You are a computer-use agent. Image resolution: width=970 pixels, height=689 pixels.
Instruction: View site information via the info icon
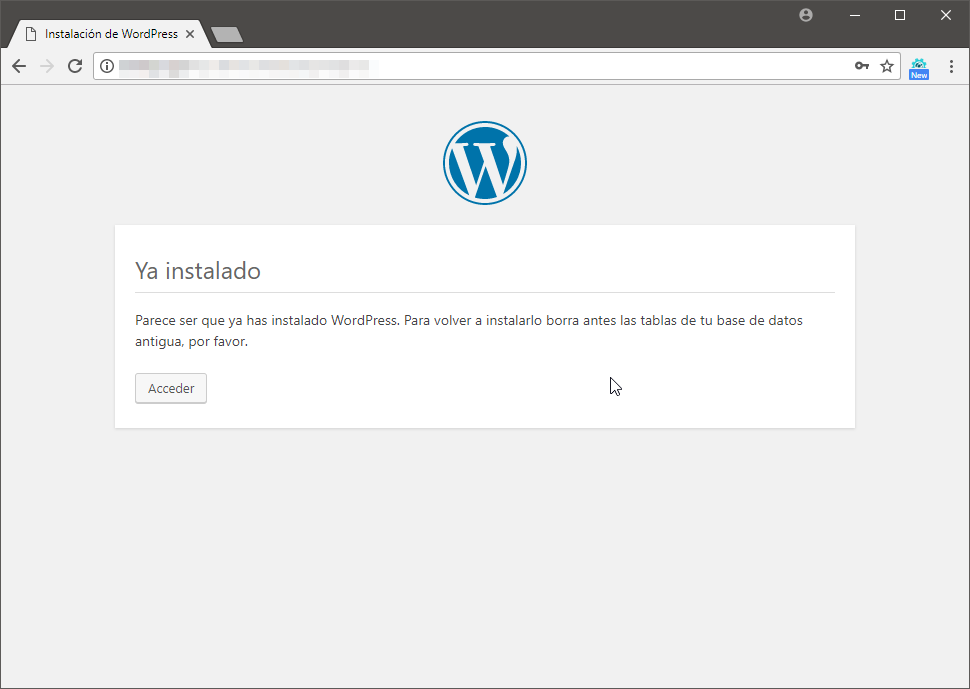coord(107,66)
